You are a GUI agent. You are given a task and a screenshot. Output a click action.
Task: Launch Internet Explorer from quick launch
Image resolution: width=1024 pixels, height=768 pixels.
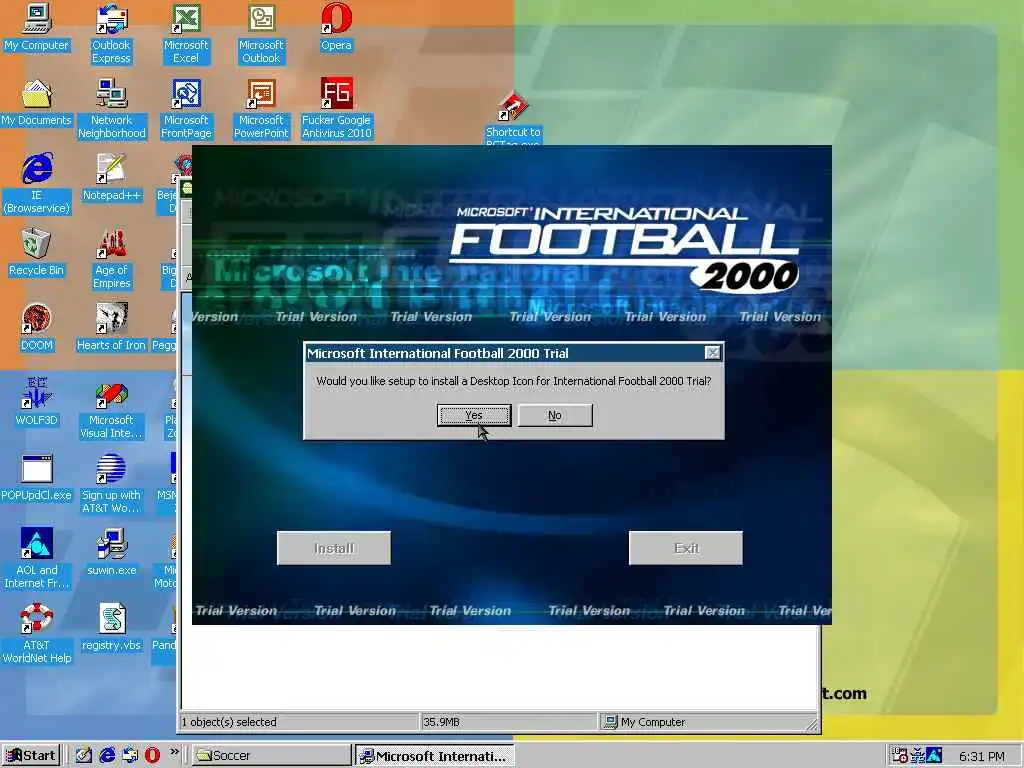(107, 756)
